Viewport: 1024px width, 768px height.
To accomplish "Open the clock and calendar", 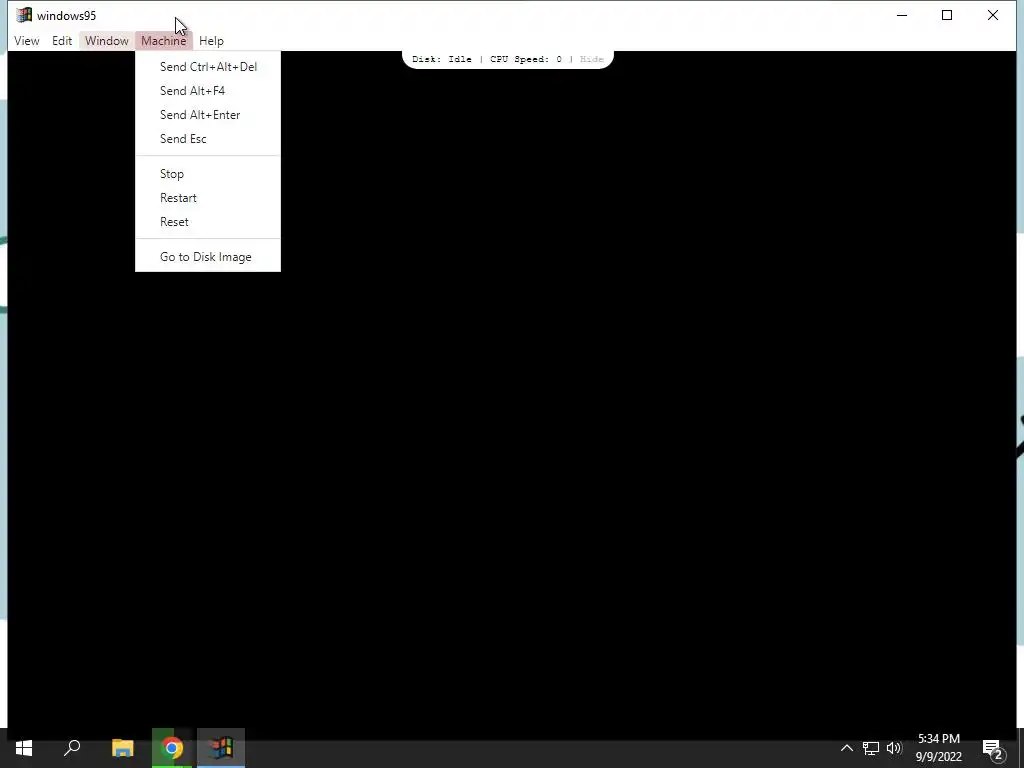I will point(938,748).
